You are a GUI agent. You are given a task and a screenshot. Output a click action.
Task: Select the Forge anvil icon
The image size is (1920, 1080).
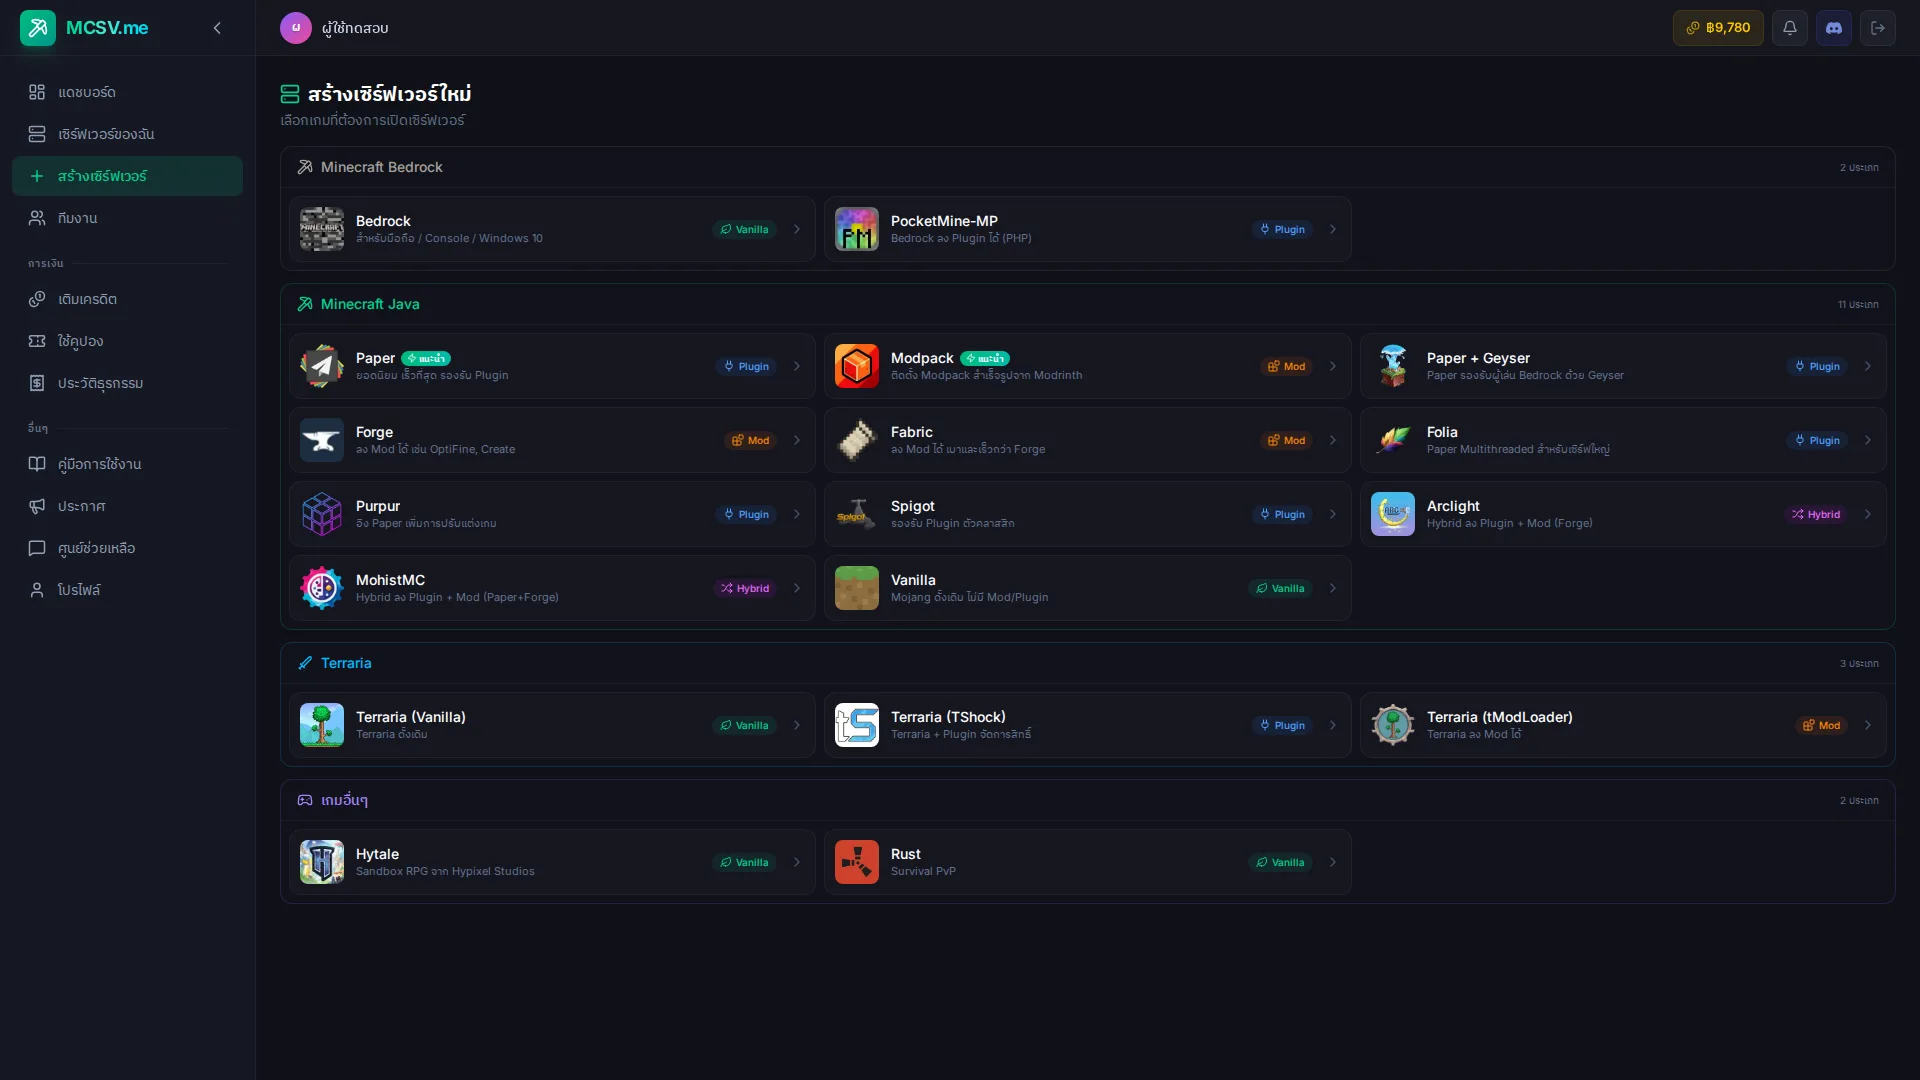tap(322, 440)
